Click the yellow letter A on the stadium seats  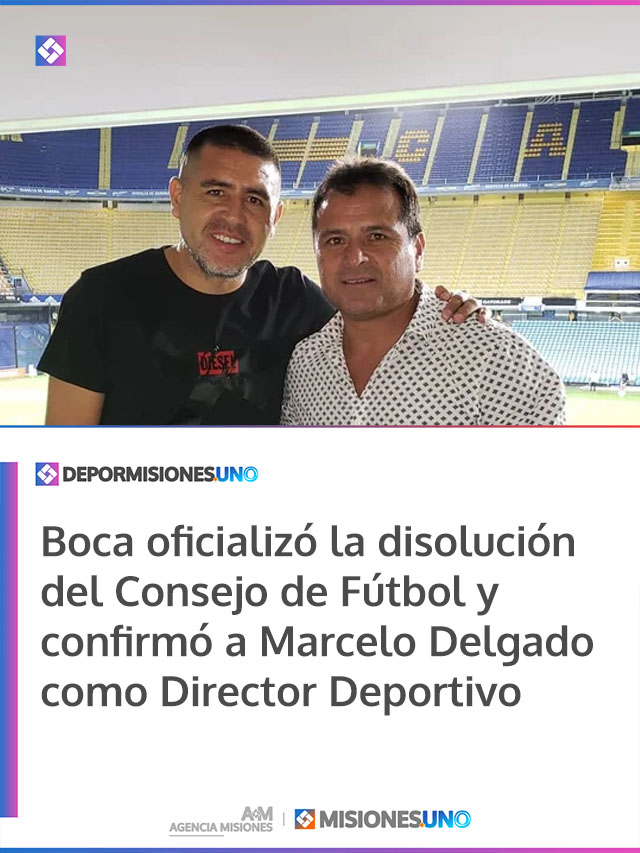tap(546, 139)
